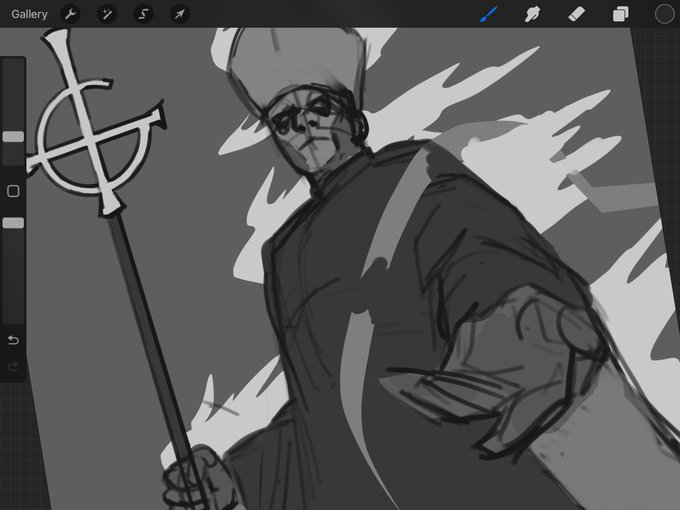Click the brush size slider handle
The height and width of the screenshot is (510, 680).
pos(13,137)
